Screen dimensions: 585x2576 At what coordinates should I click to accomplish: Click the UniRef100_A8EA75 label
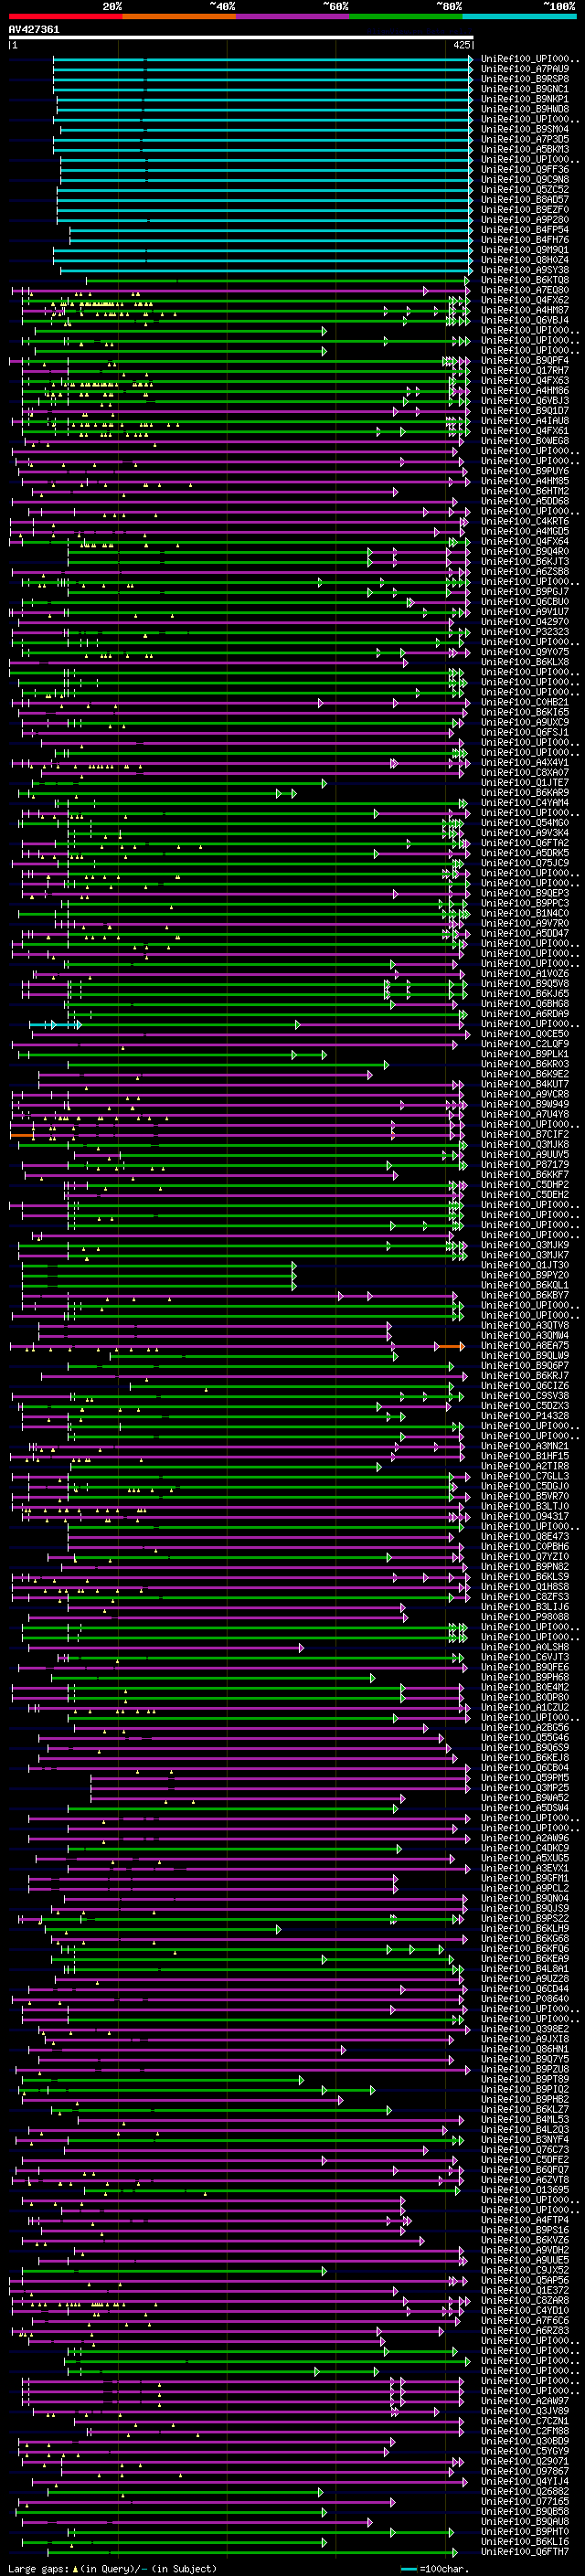pos(525,1345)
